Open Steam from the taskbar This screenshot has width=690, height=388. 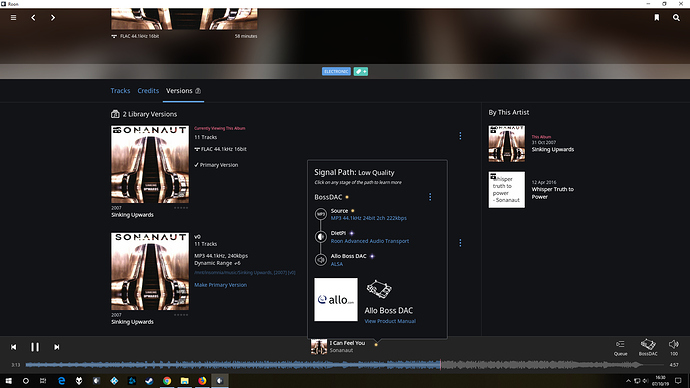(149, 381)
